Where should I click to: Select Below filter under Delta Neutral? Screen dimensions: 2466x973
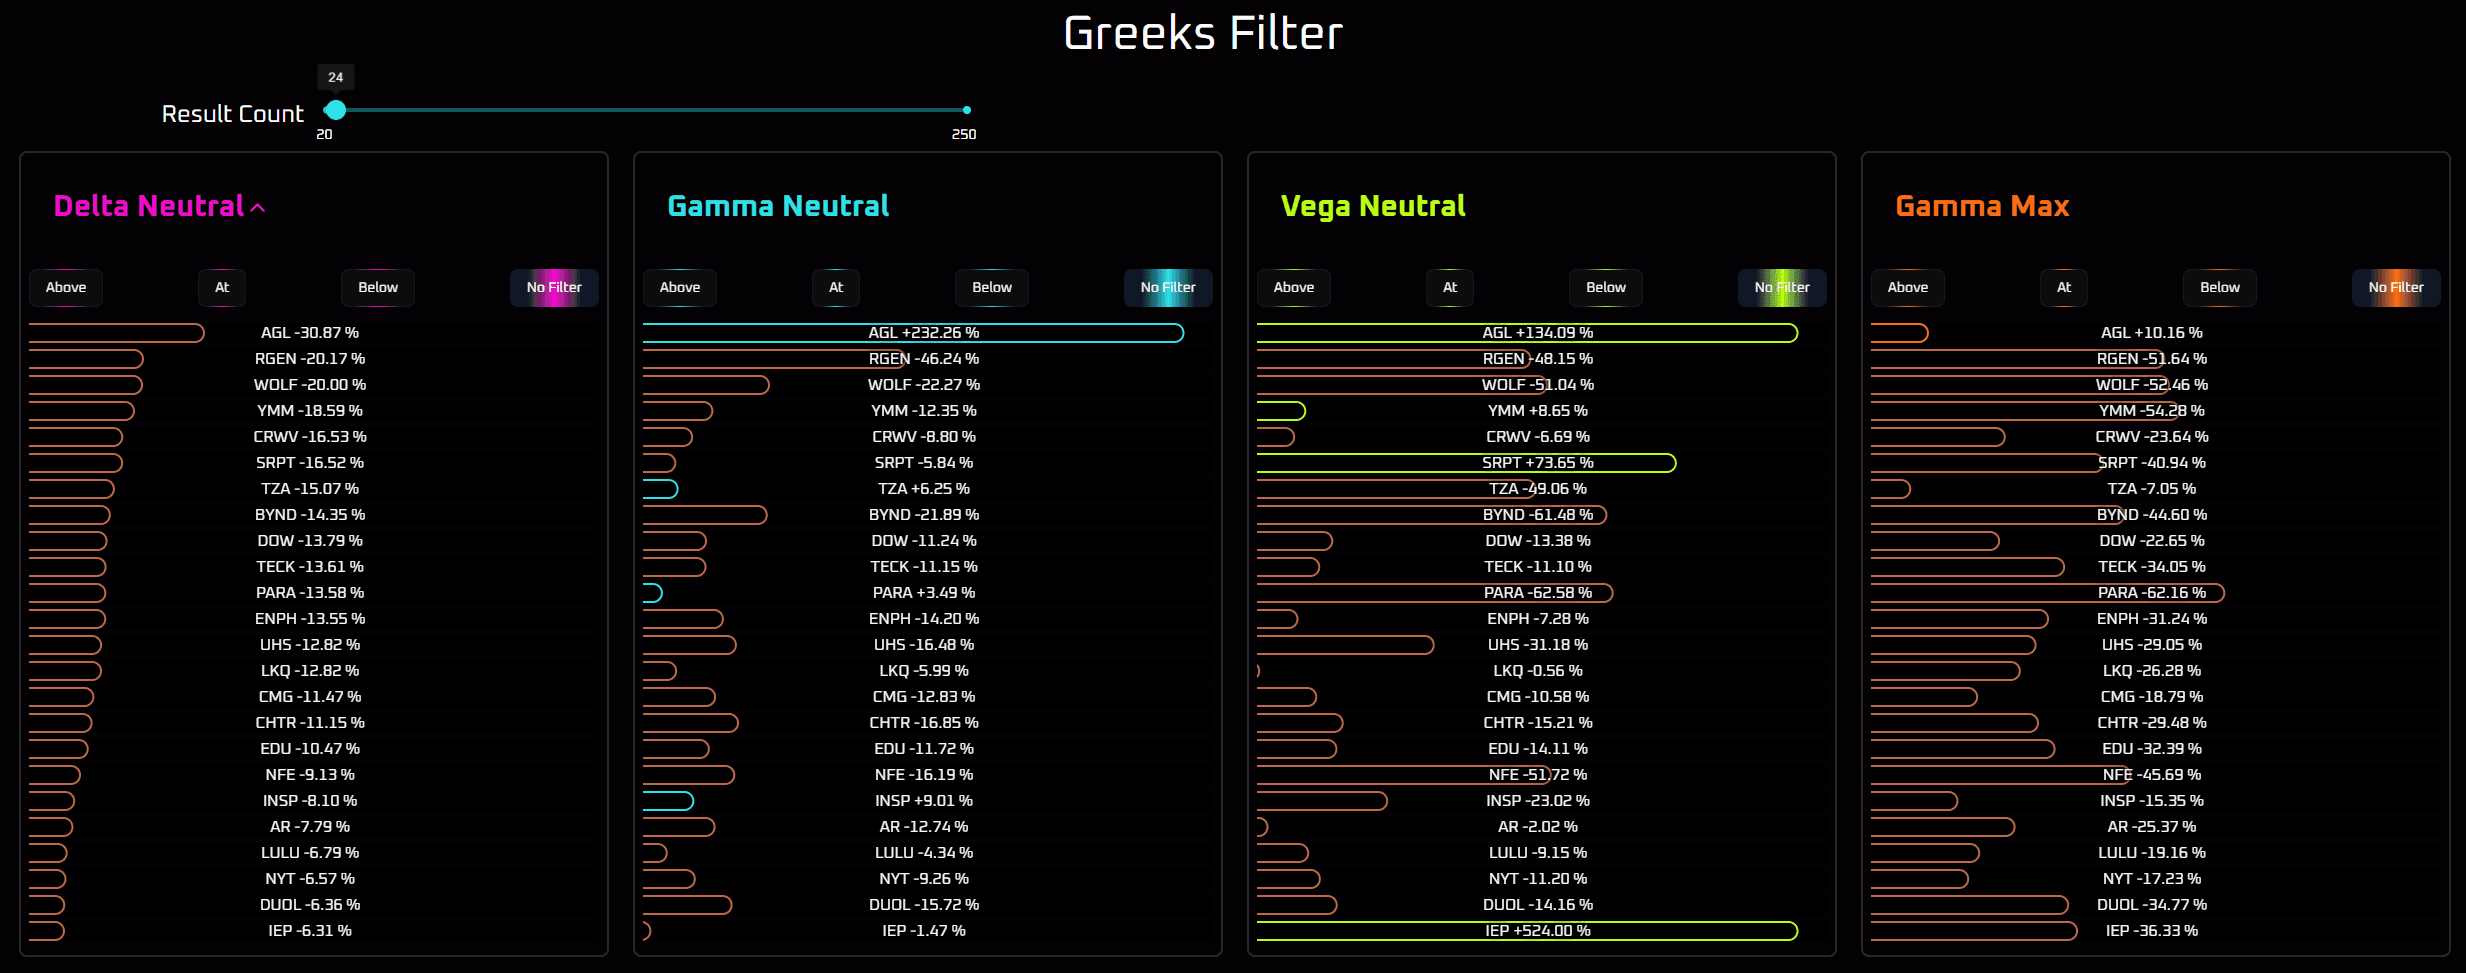point(378,287)
